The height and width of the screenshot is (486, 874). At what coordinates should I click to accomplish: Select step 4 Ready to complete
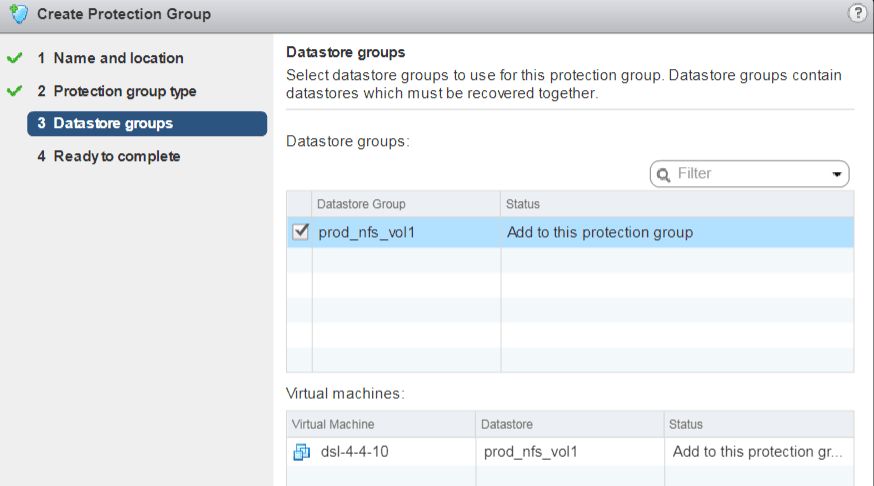pos(116,156)
